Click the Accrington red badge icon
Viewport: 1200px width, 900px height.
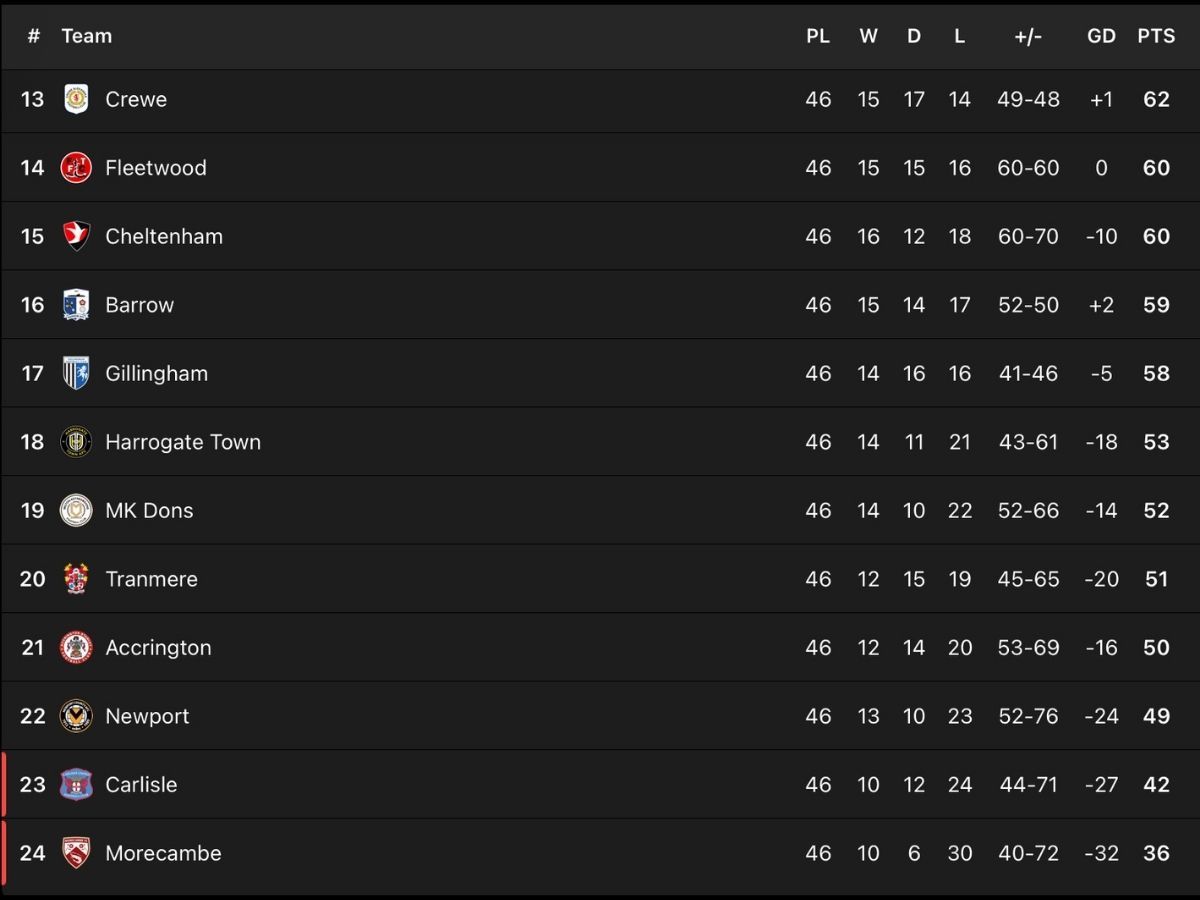(76, 648)
